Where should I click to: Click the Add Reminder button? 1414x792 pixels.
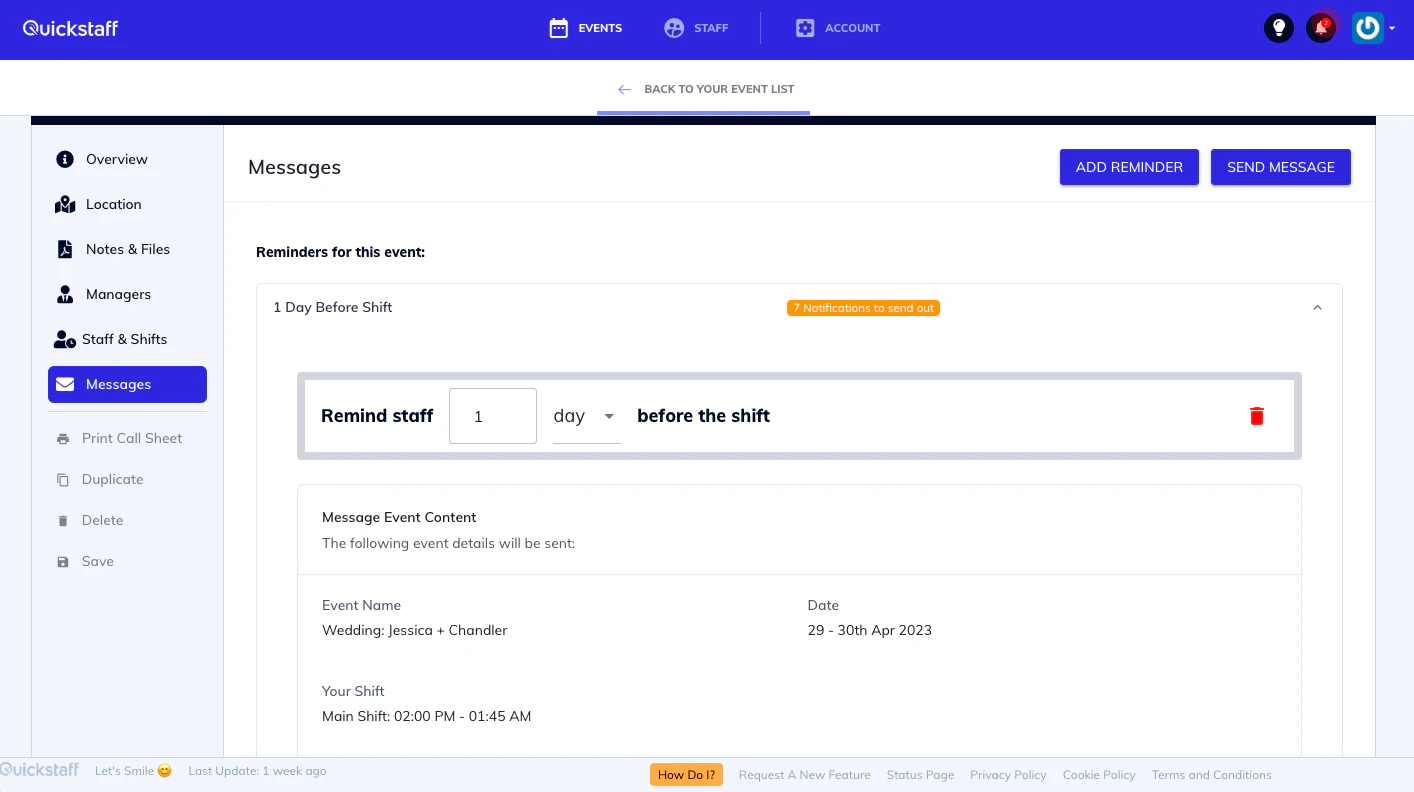tap(1129, 167)
